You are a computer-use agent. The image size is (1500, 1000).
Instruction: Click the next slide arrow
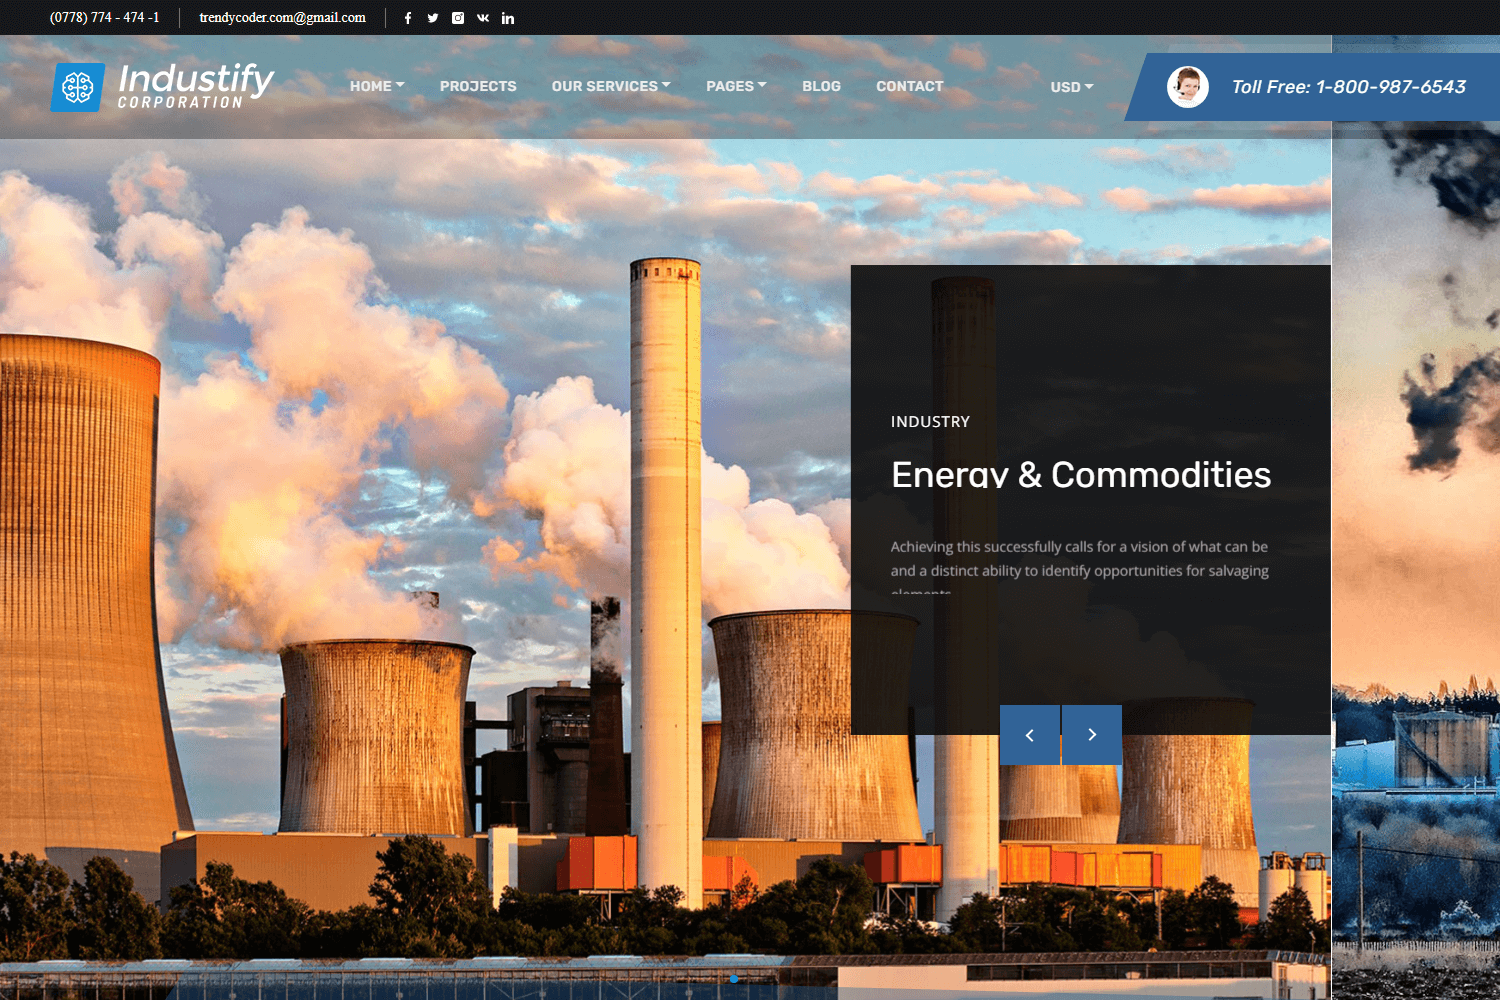tap(1091, 734)
